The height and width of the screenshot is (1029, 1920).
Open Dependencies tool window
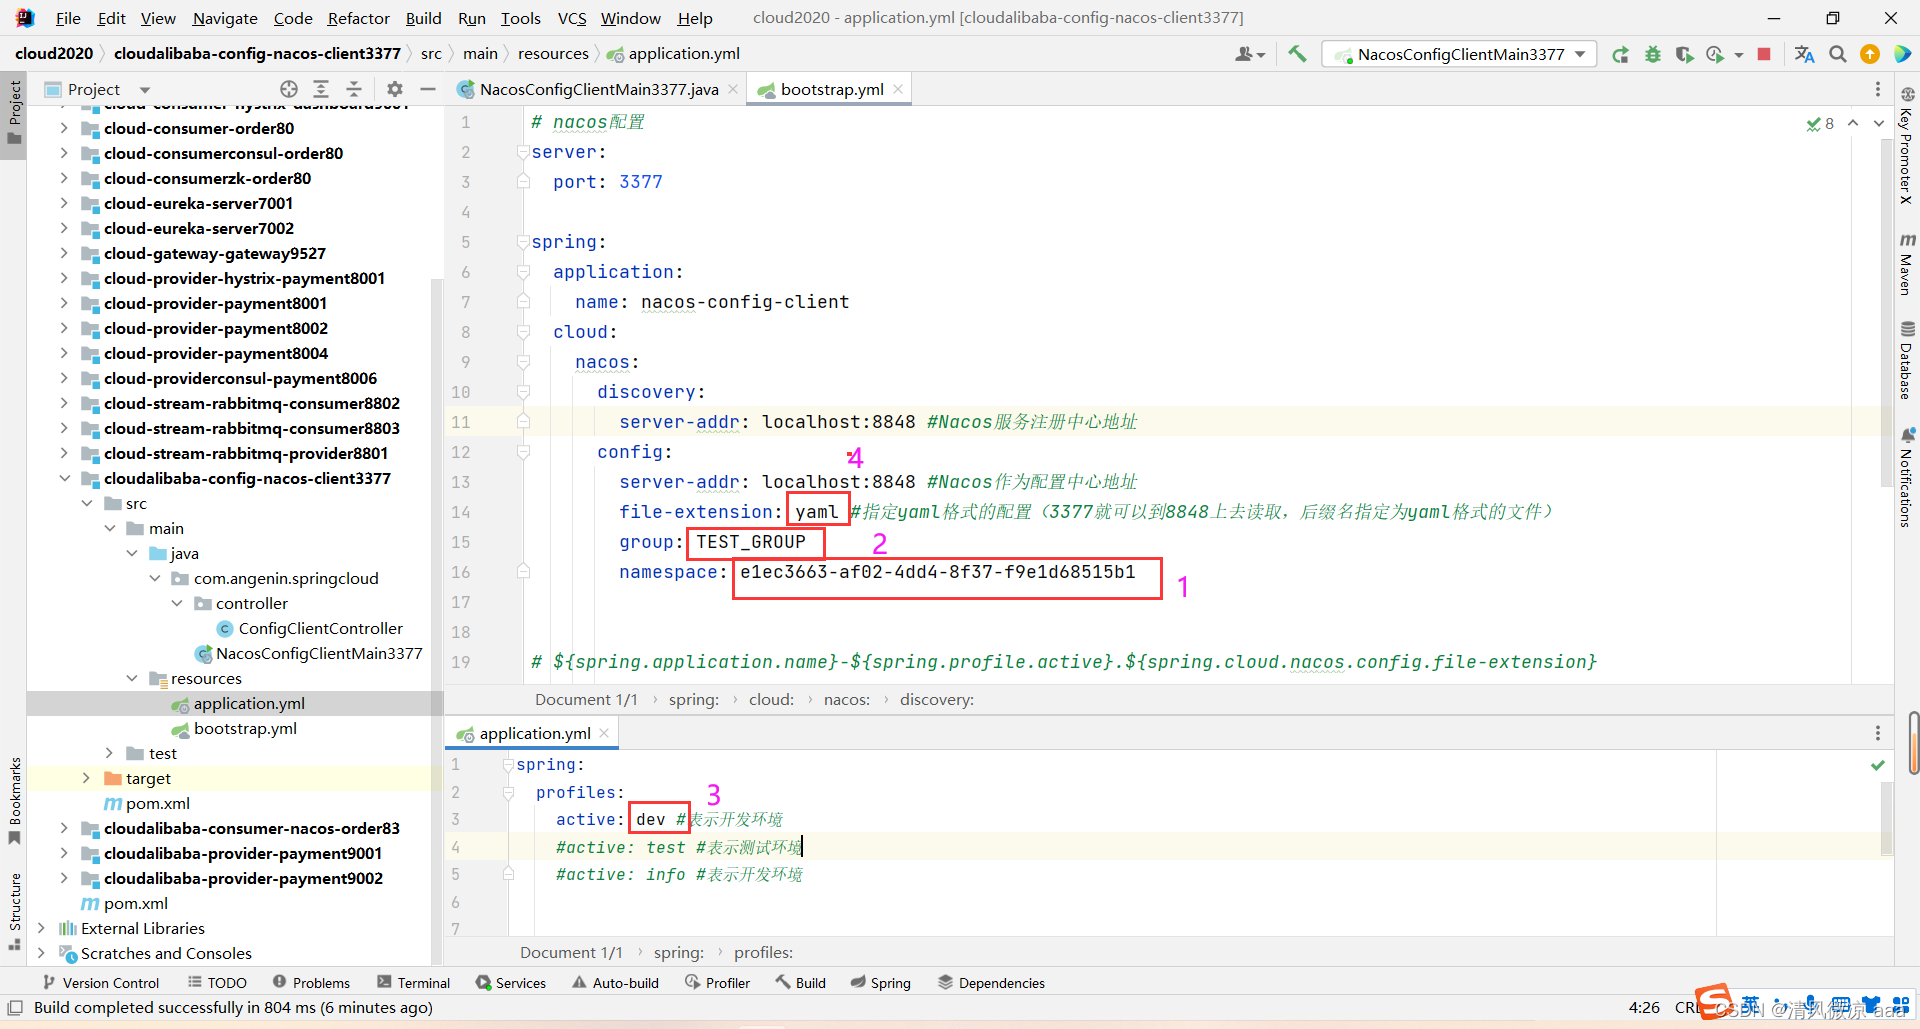(x=991, y=983)
